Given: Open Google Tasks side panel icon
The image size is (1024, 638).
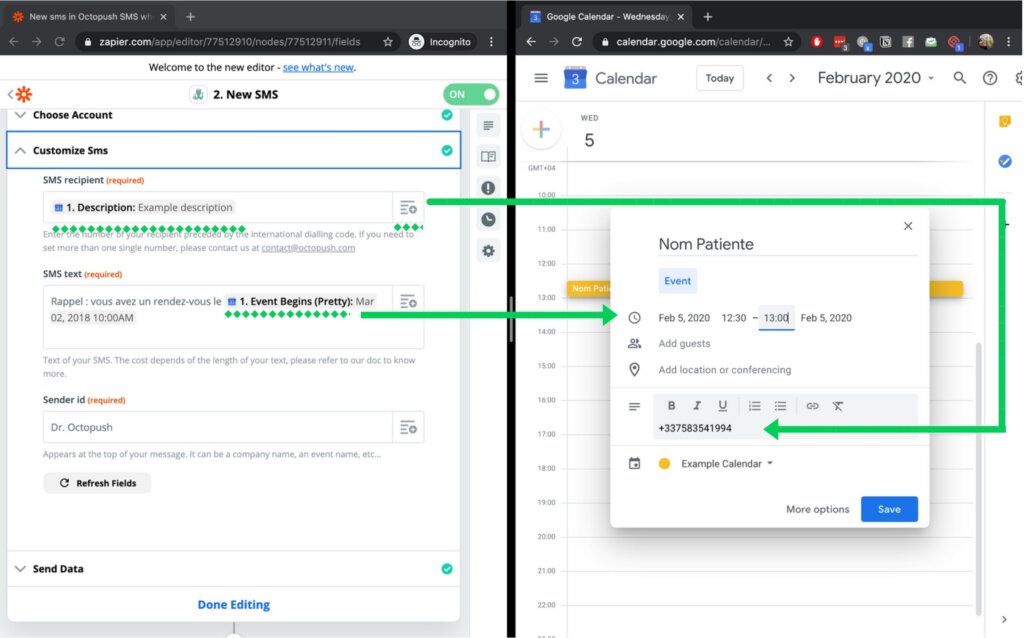Looking at the screenshot, I should pos(1005,161).
